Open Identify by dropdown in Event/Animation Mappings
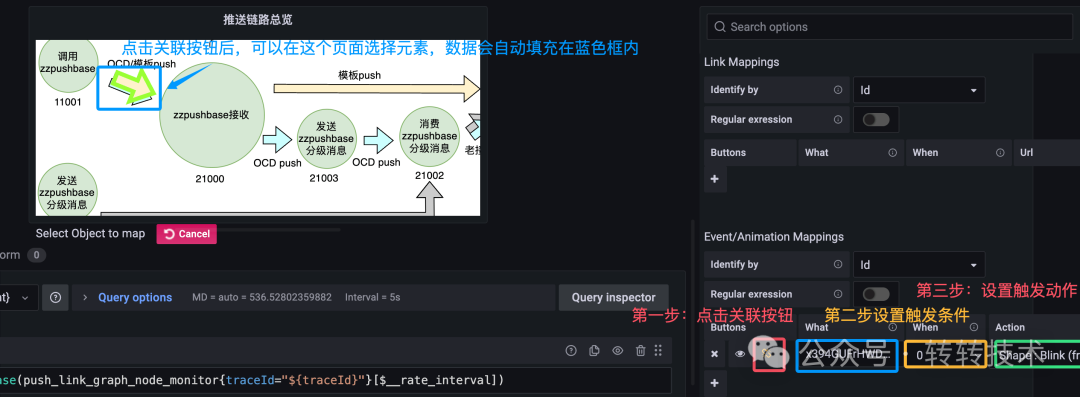The height and width of the screenshot is (397, 1080). point(919,265)
